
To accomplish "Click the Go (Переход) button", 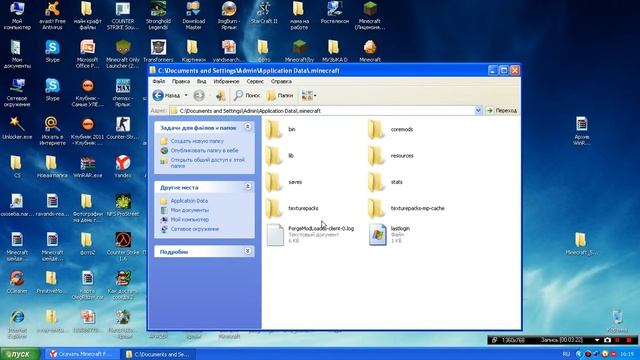I will [x=502, y=110].
